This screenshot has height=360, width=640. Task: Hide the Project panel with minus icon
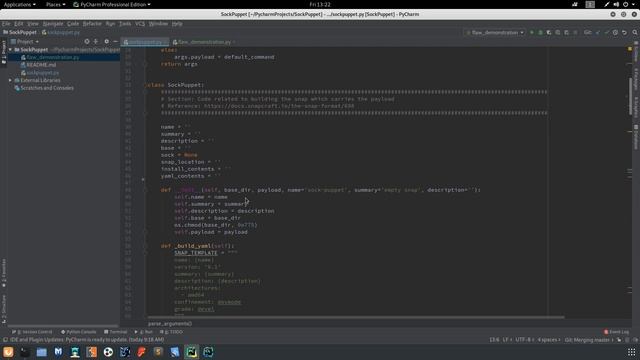pyautogui.click(x=115, y=41)
